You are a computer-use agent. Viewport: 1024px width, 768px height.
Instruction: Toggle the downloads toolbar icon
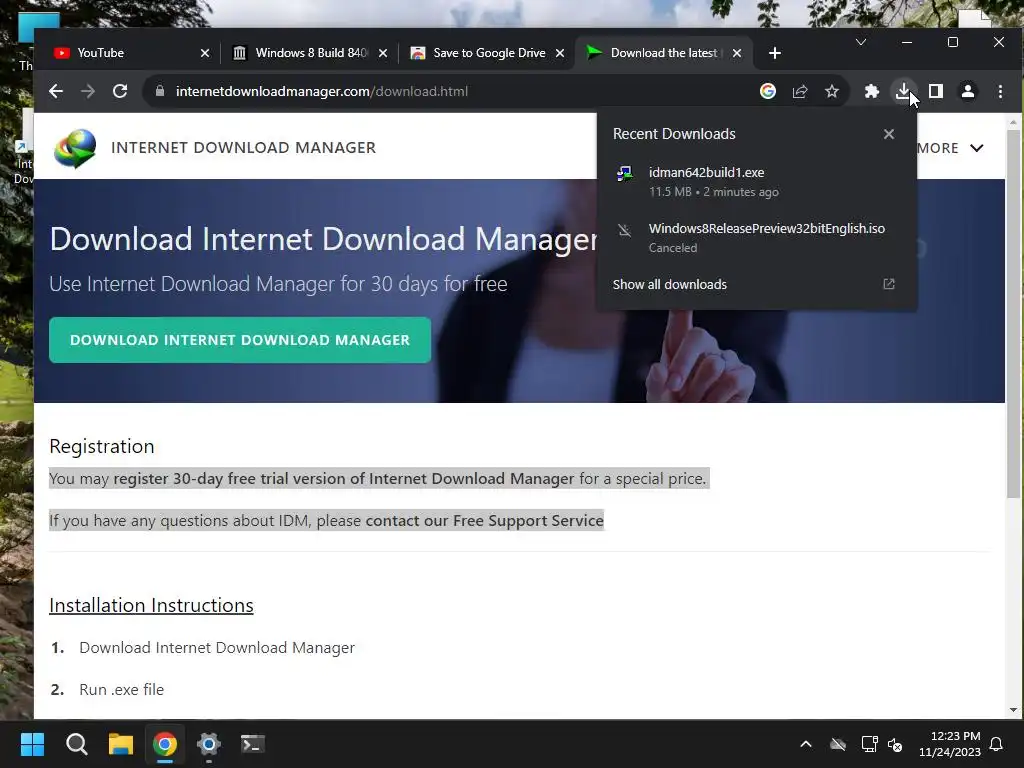(x=903, y=91)
